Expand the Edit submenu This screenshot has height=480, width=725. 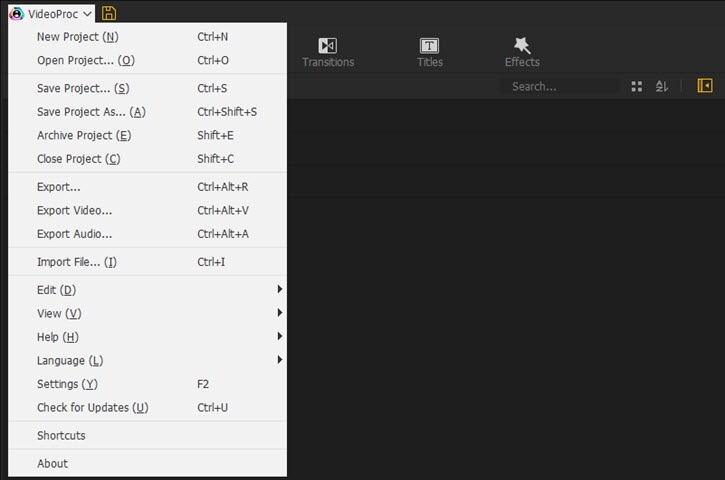147,290
